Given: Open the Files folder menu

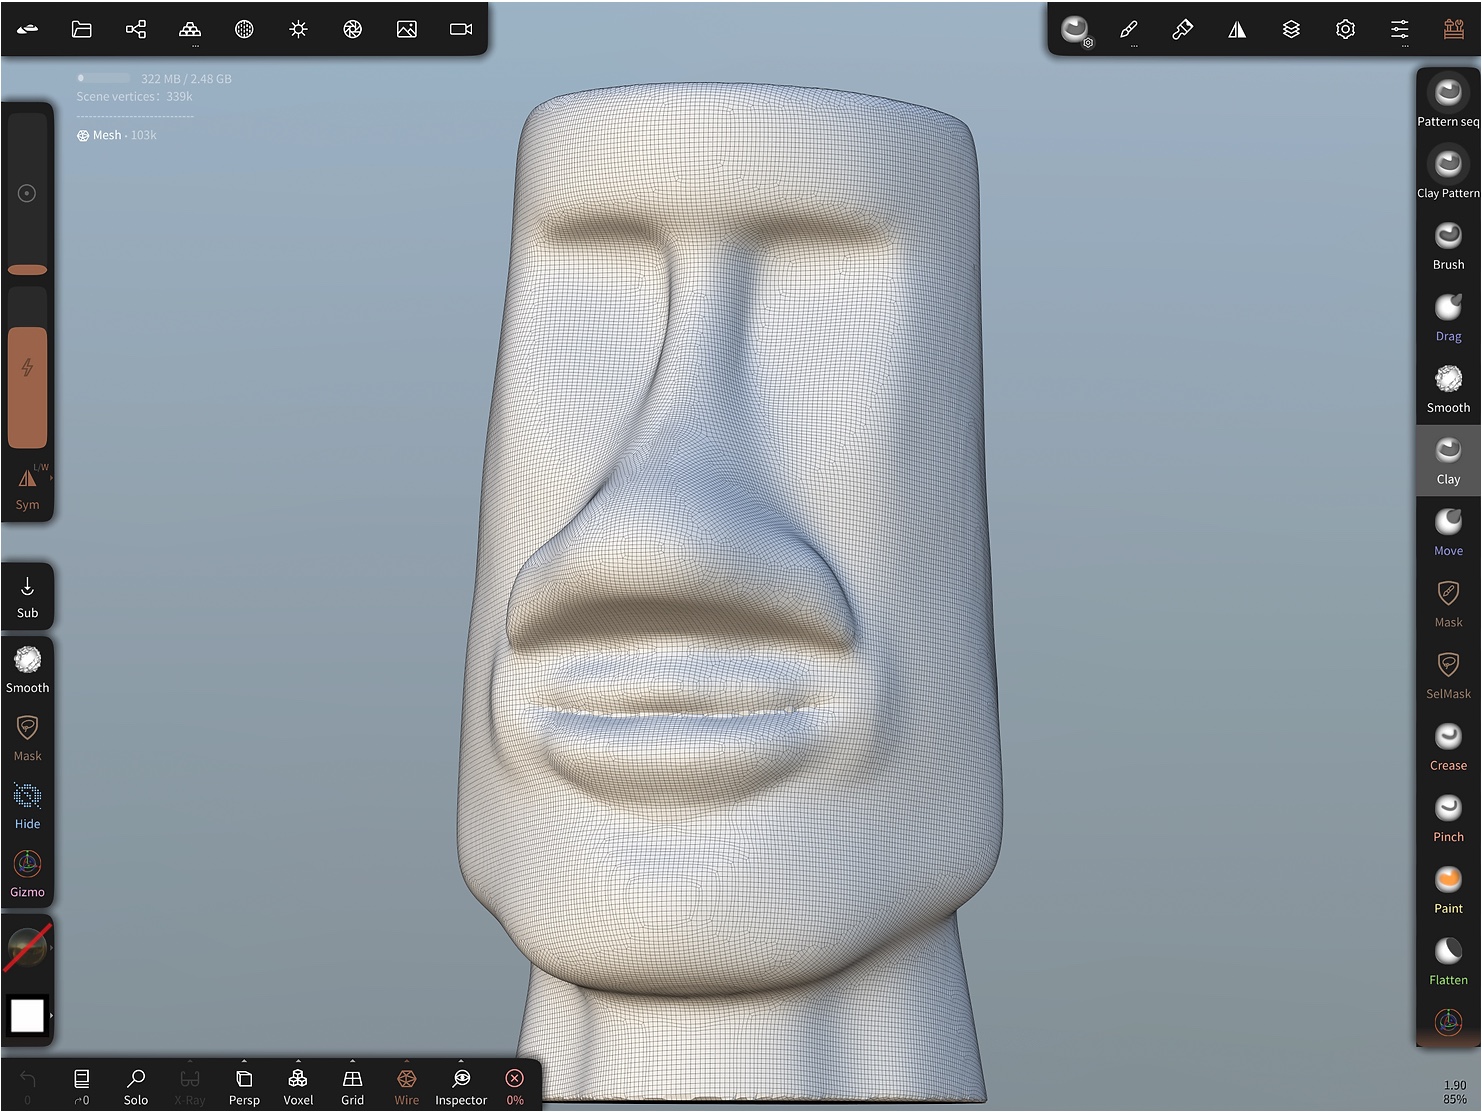Looking at the screenshot, I should click(x=82, y=29).
